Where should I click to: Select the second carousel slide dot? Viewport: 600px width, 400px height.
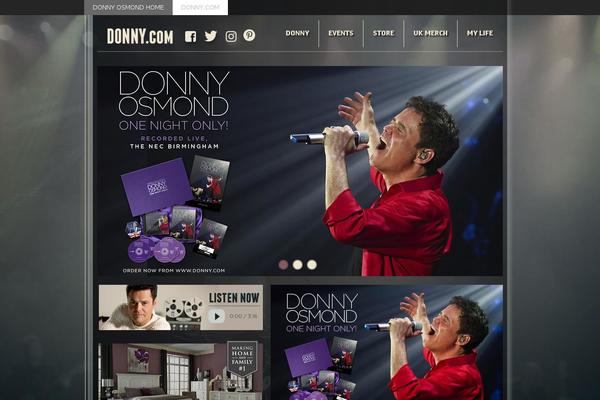298,265
